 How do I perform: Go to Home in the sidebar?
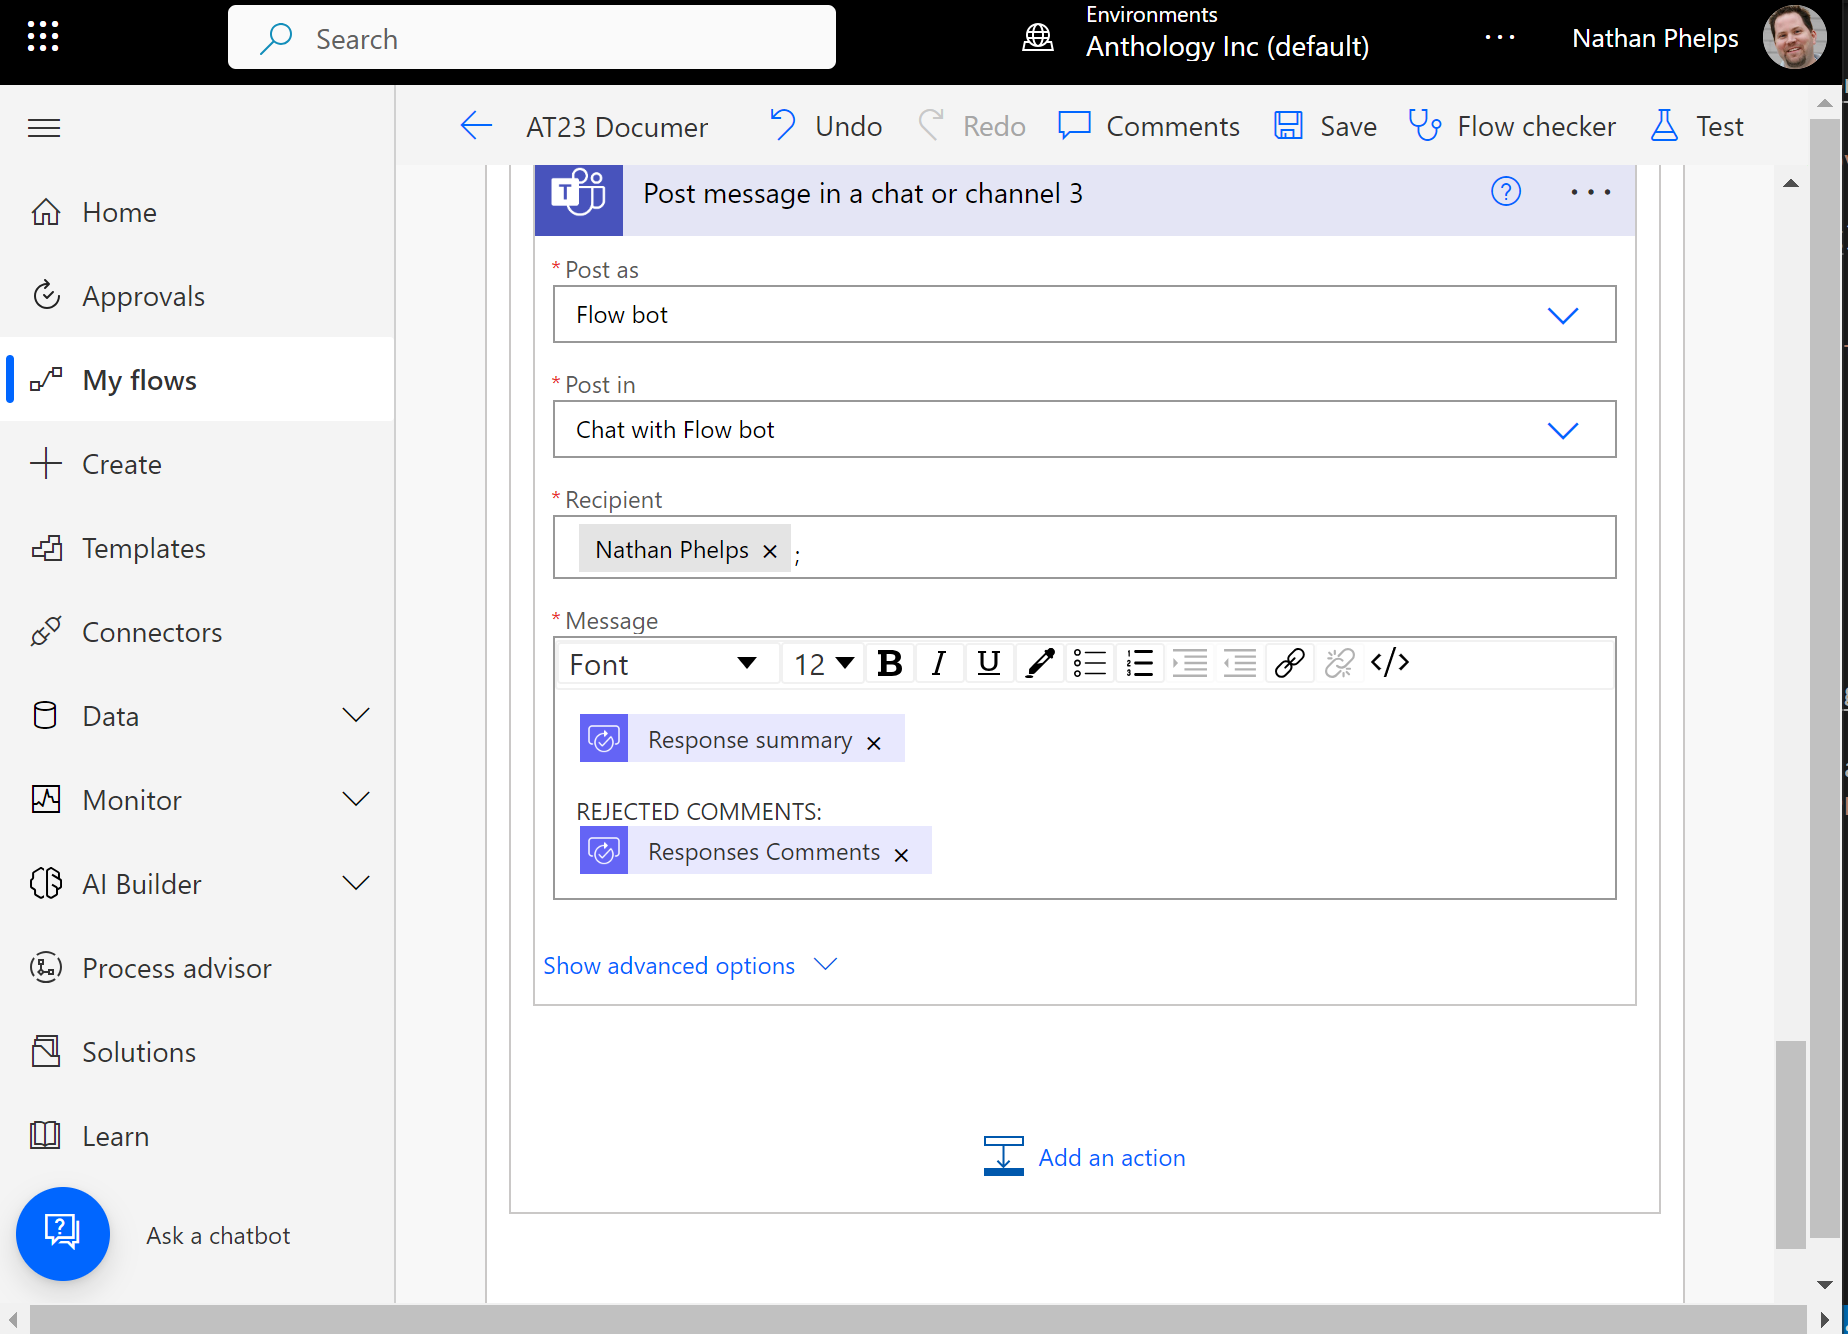[x=198, y=212]
